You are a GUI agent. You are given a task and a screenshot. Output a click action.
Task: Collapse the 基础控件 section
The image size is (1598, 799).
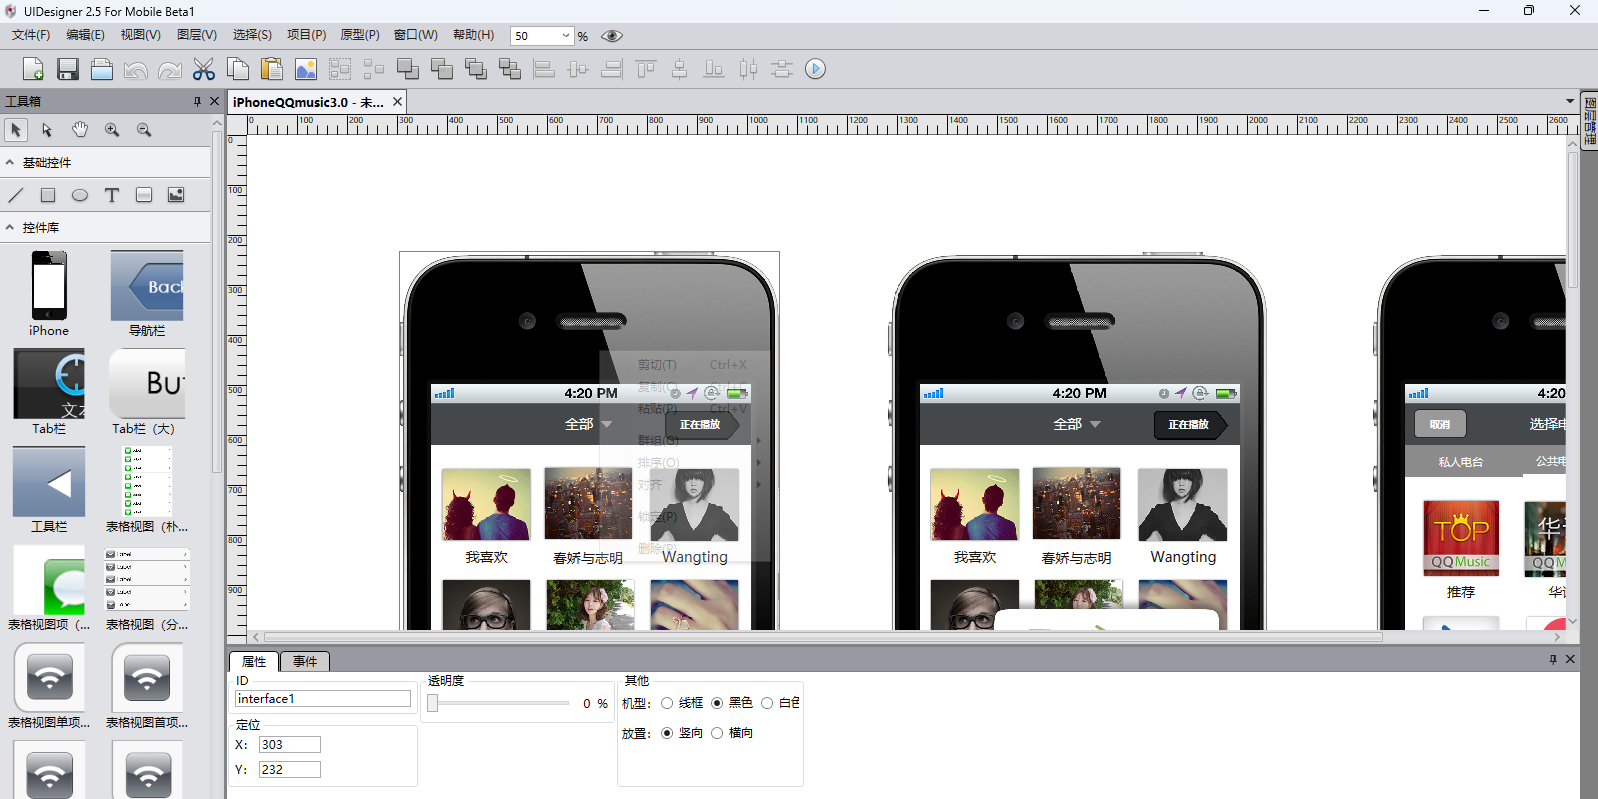pyautogui.click(x=10, y=162)
